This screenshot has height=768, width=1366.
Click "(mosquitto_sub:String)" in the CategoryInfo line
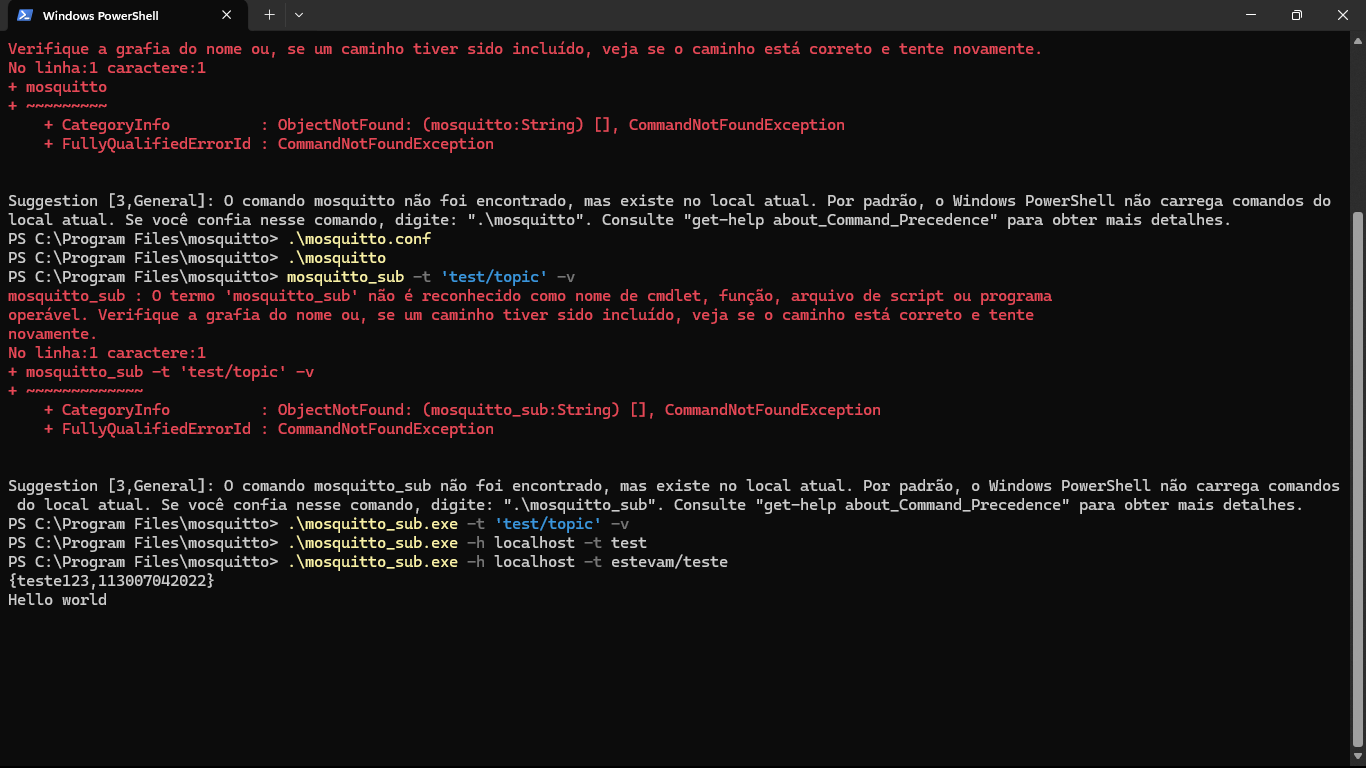pyautogui.click(x=521, y=410)
